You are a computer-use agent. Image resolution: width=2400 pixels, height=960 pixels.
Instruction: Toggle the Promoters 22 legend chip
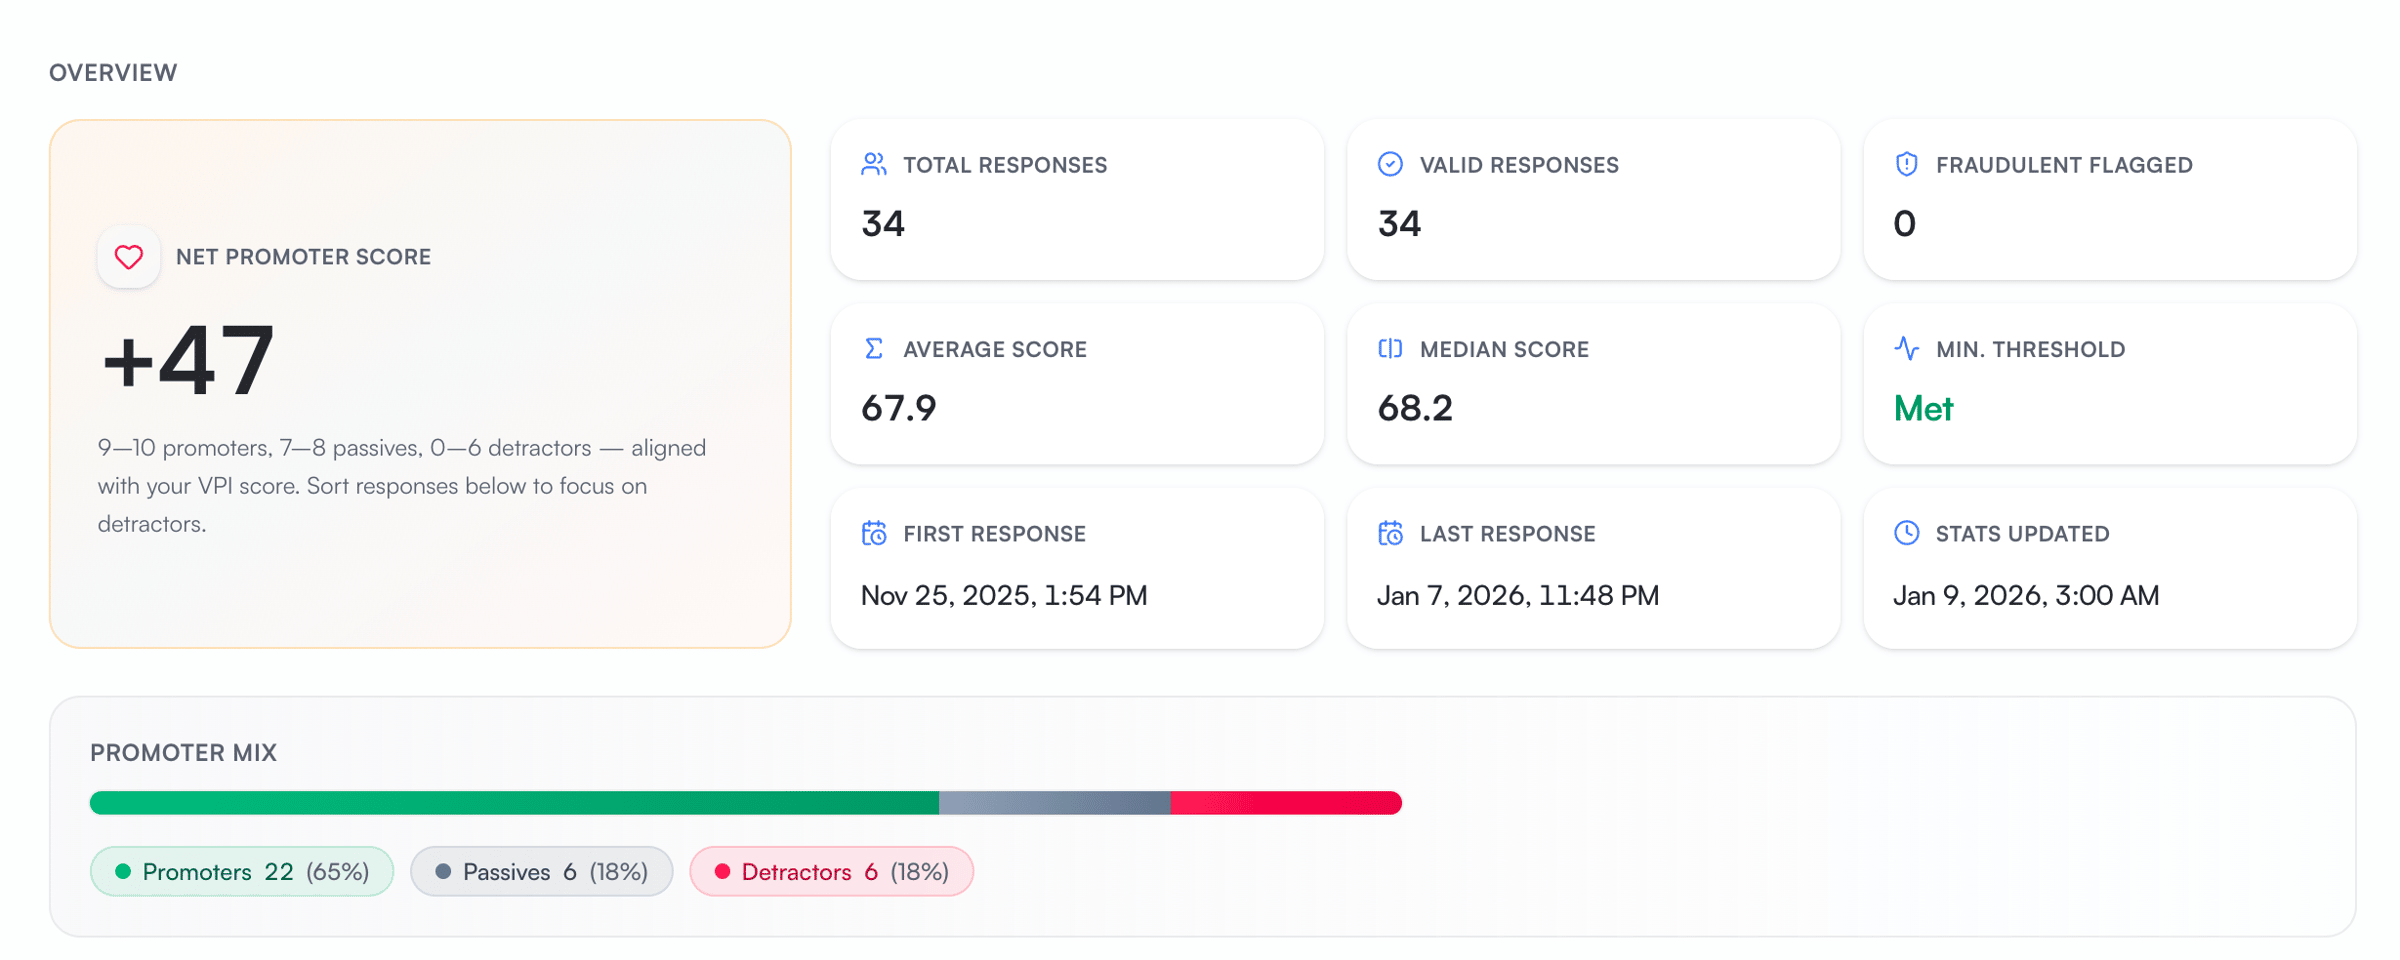click(x=241, y=871)
